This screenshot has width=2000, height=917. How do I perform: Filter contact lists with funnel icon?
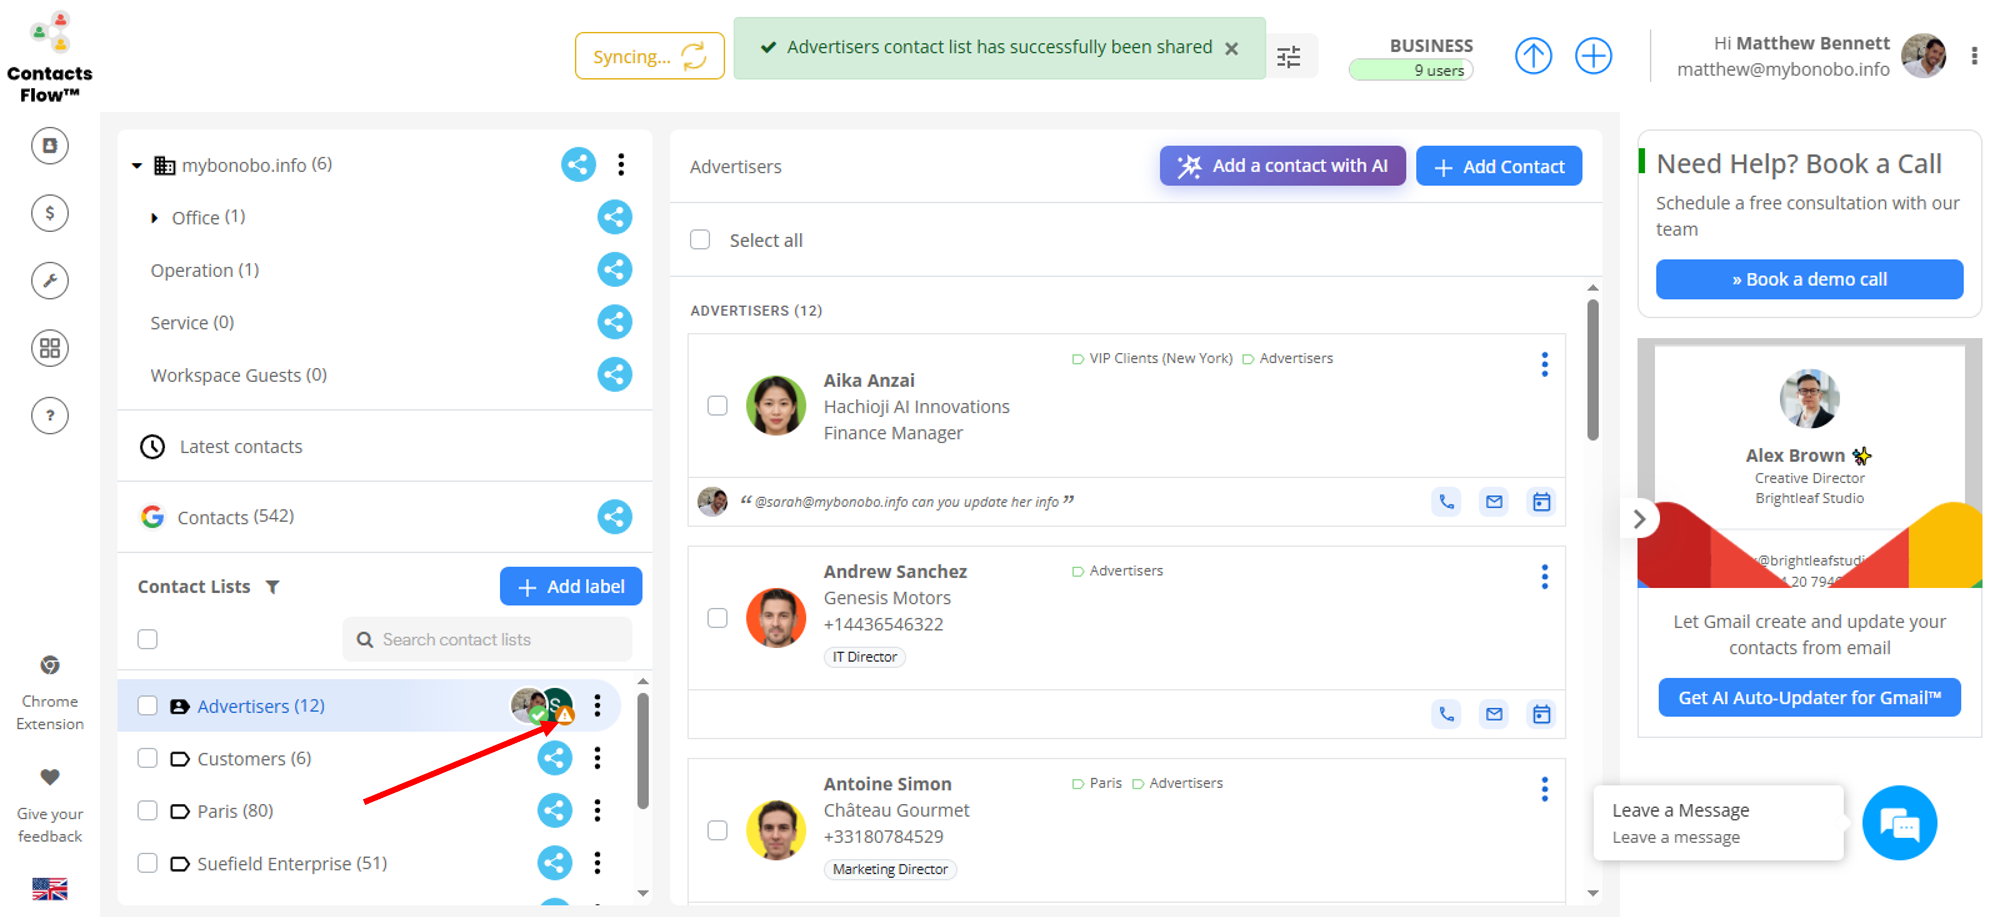(x=273, y=587)
